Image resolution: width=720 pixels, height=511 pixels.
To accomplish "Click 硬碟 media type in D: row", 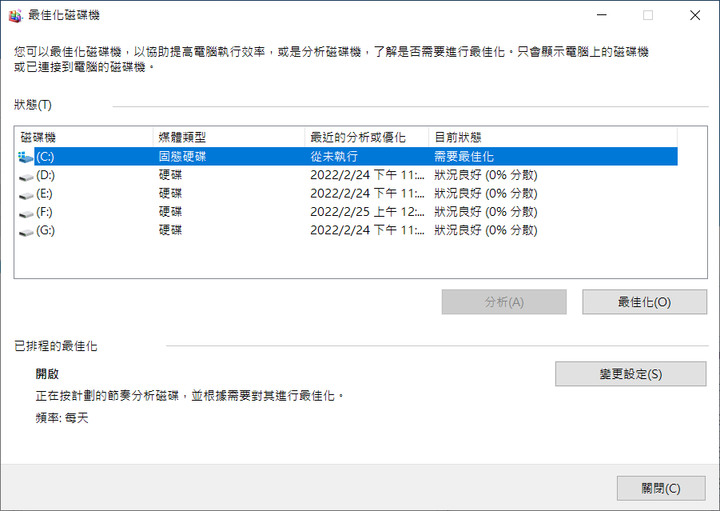I will point(170,175).
